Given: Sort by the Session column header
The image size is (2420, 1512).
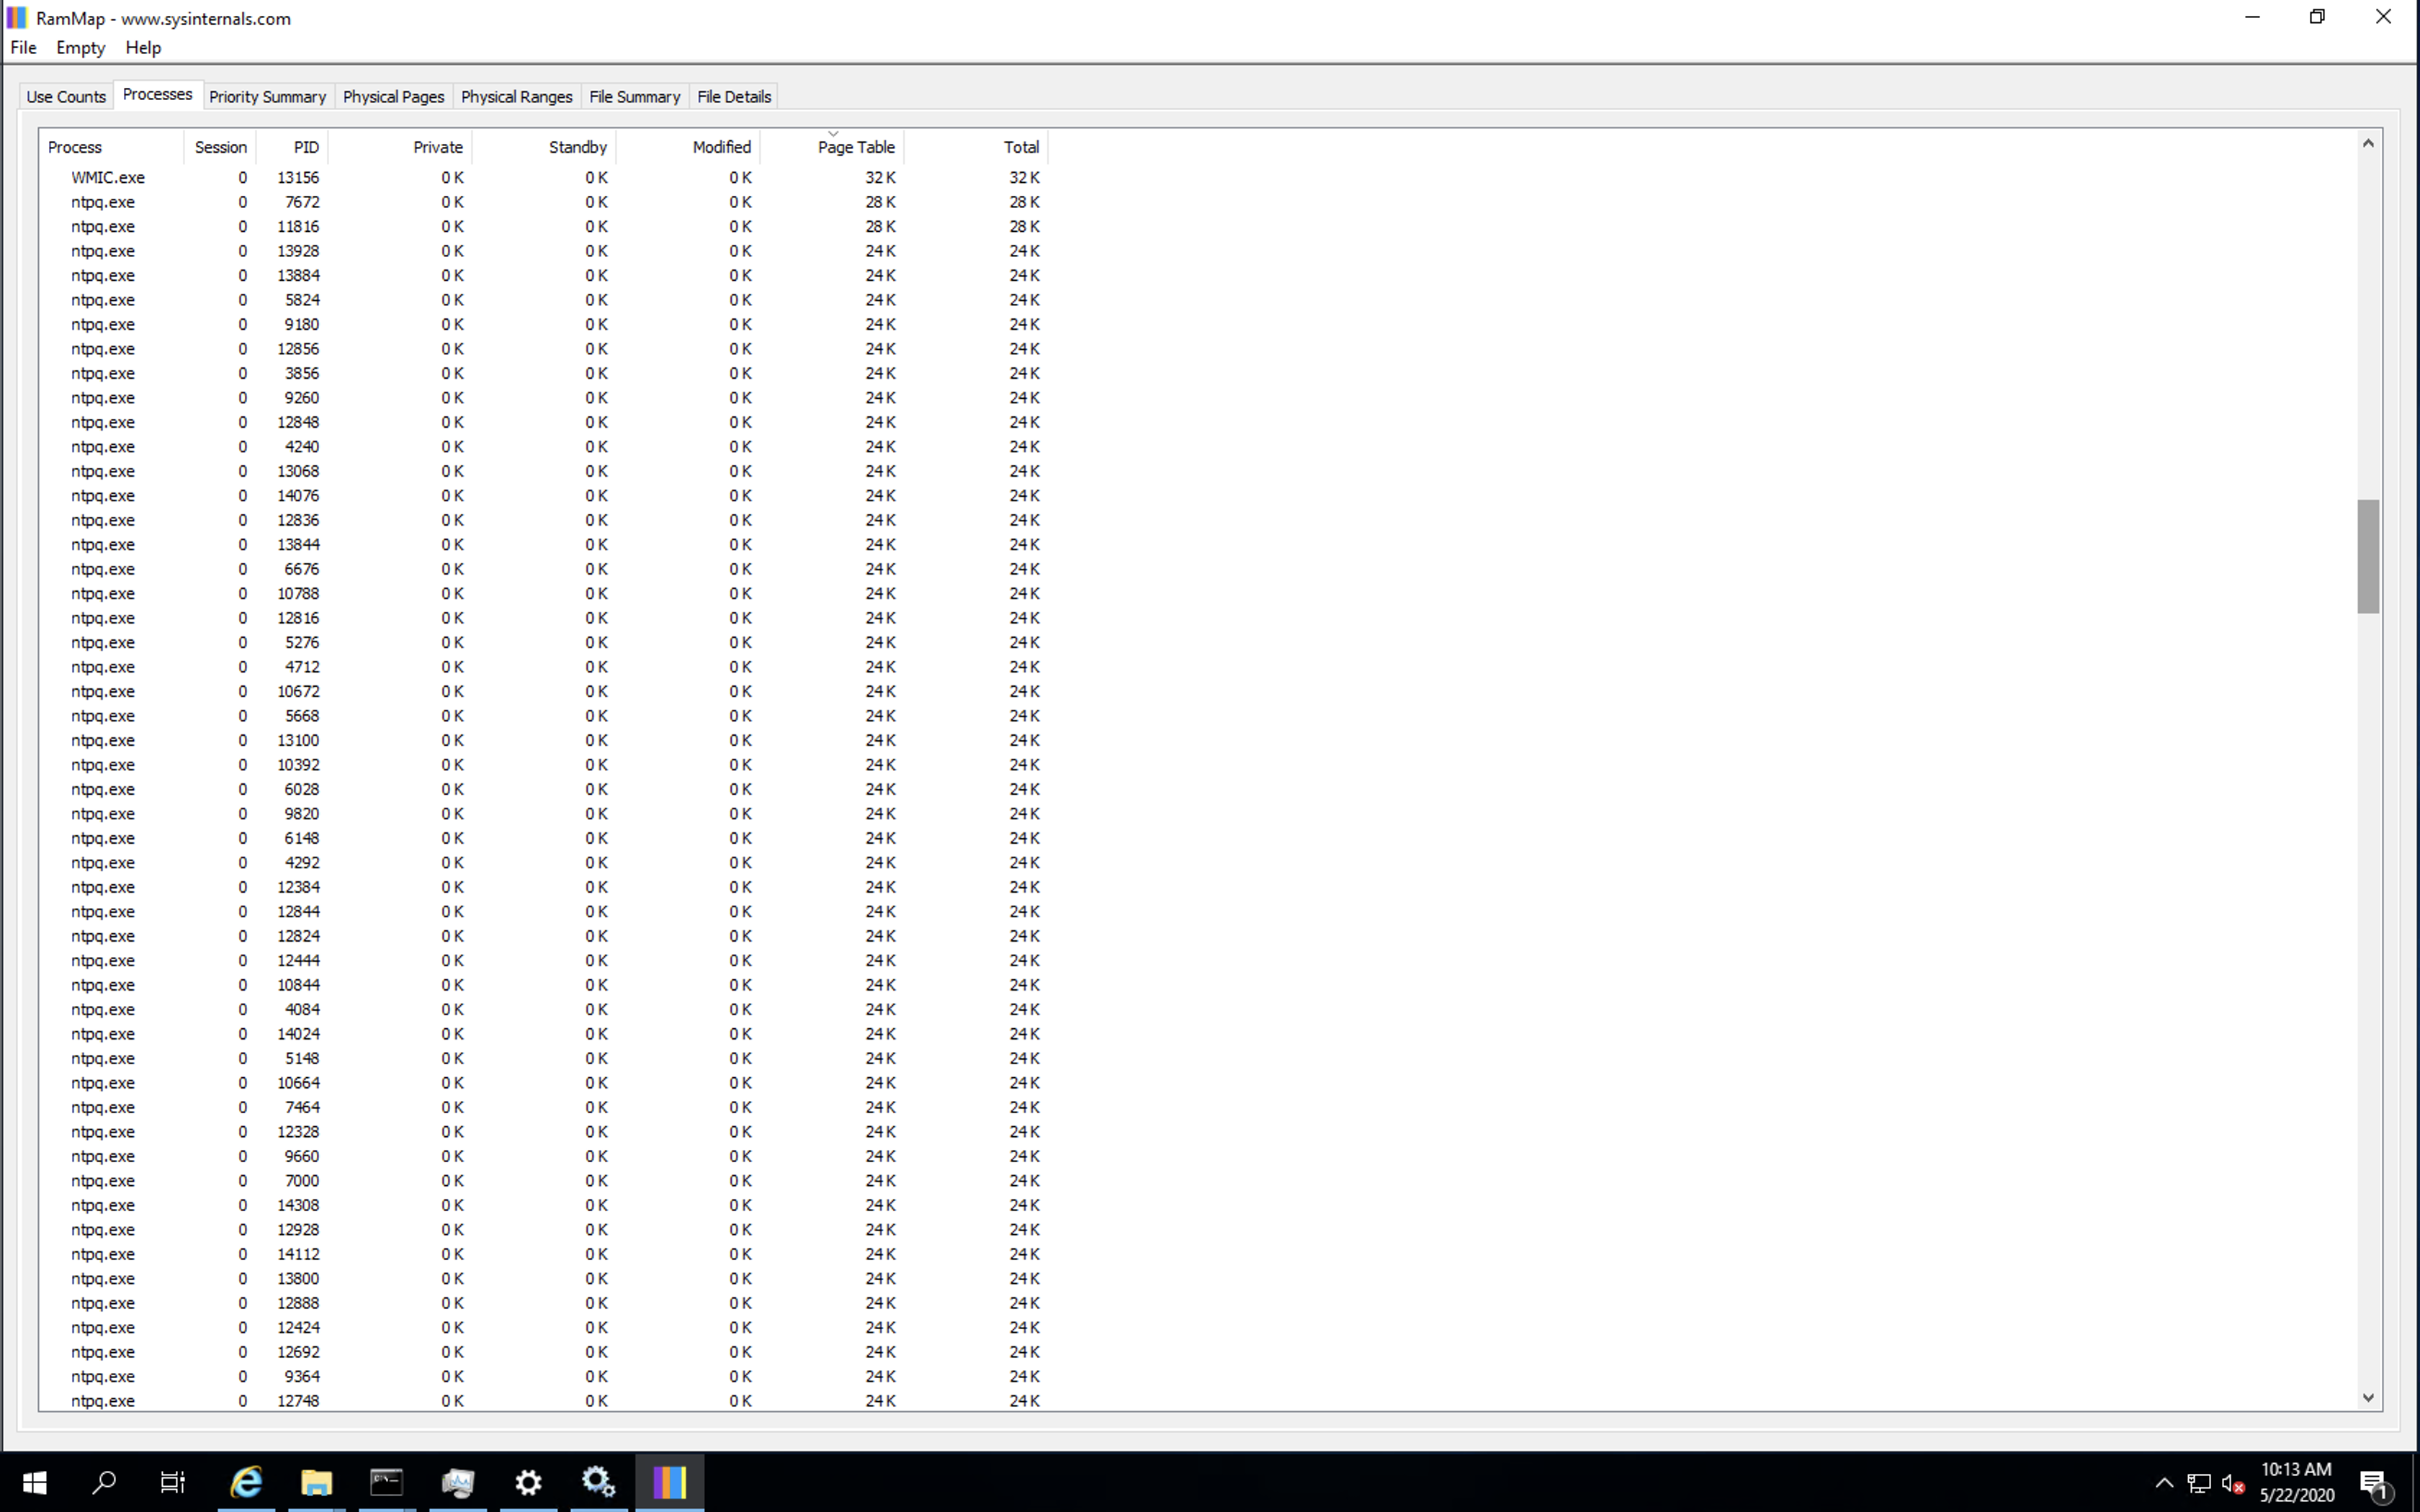Looking at the screenshot, I should click(x=220, y=147).
